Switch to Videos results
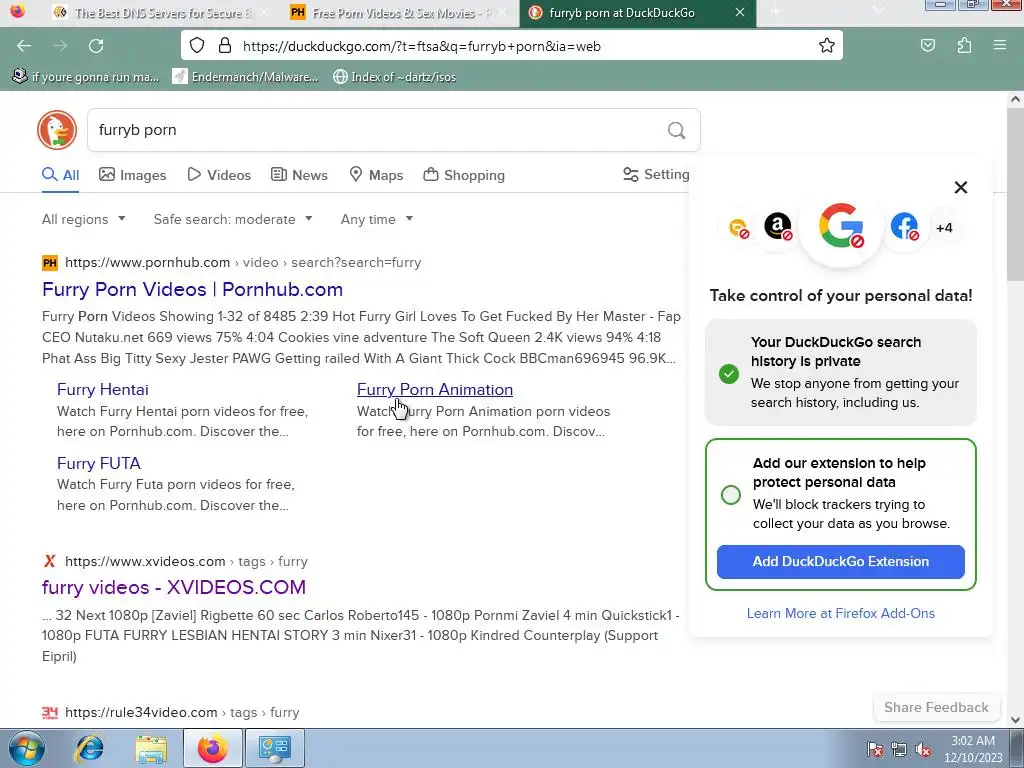The image size is (1024, 768). (x=219, y=175)
